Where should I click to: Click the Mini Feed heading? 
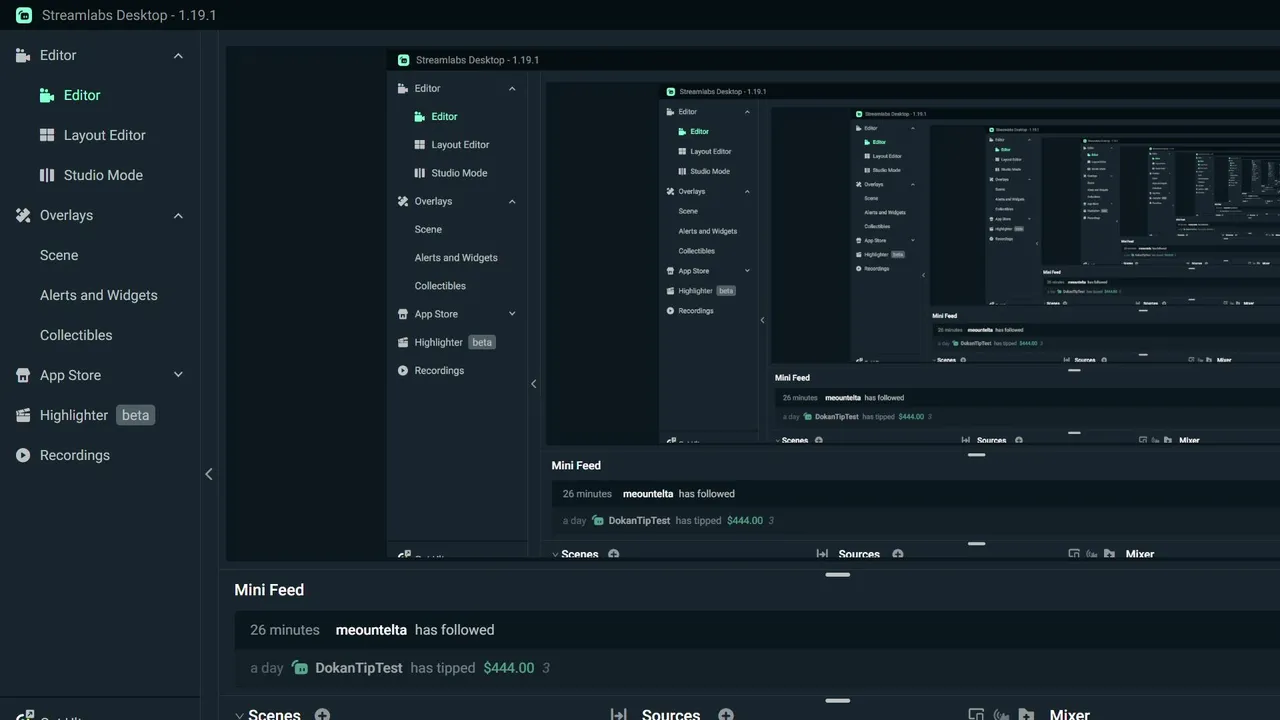[269, 590]
